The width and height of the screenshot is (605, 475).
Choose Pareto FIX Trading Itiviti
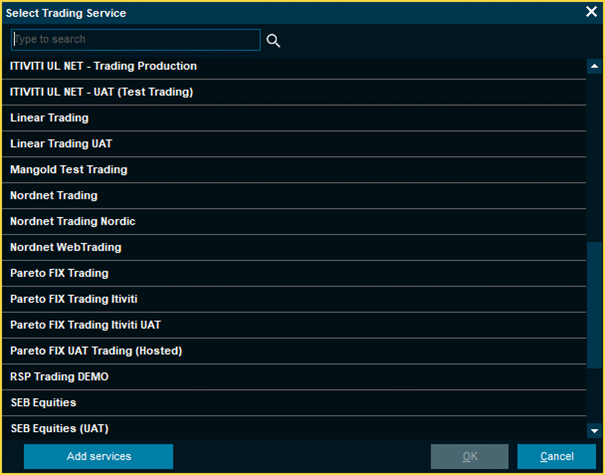click(x=294, y=299)
